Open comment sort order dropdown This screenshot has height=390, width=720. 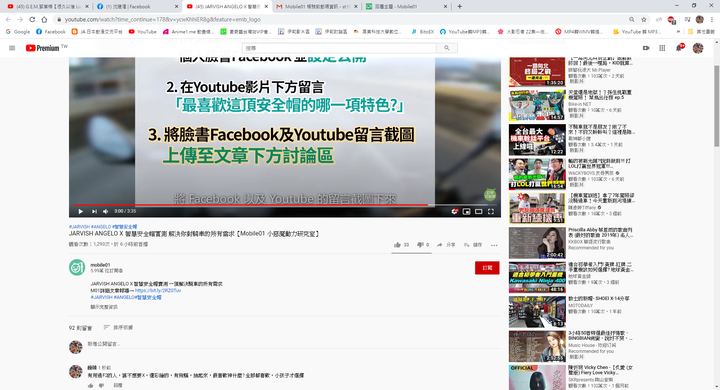(118, 328)
